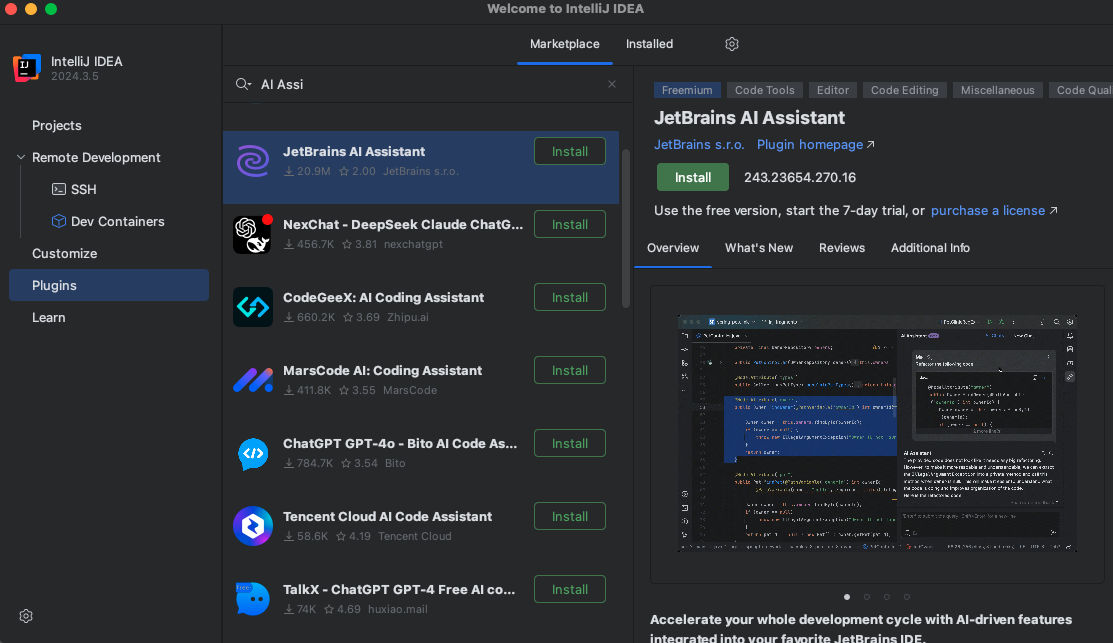The height and width of the screenshot is (643, 1113).
Task: Click the Bito ChatGPT plugin icon
Action: pos(253,453)
